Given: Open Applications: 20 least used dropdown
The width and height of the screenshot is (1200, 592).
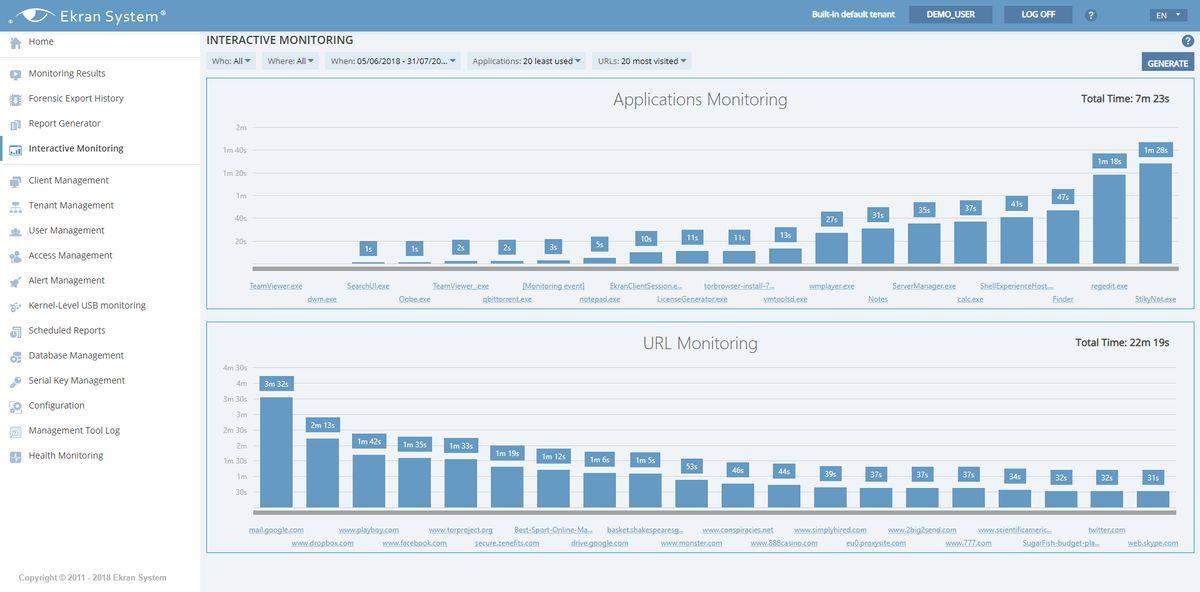Looking at the screenshot, I should [526, 61].
